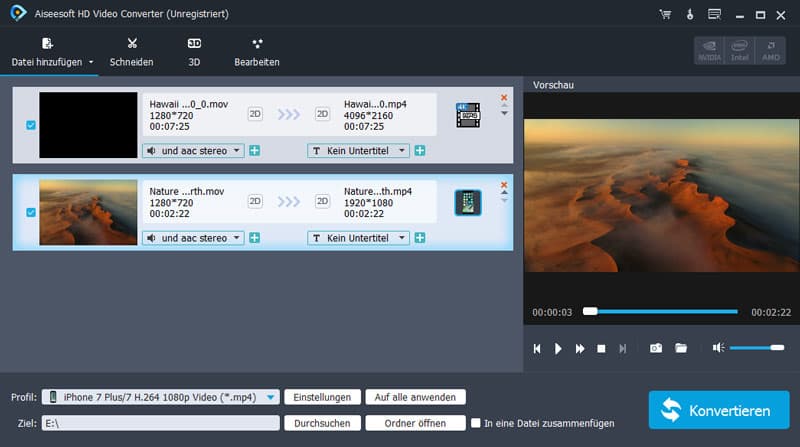Take a snapshot with camera icon
800x447 pixels.
[x=656, y=348]
